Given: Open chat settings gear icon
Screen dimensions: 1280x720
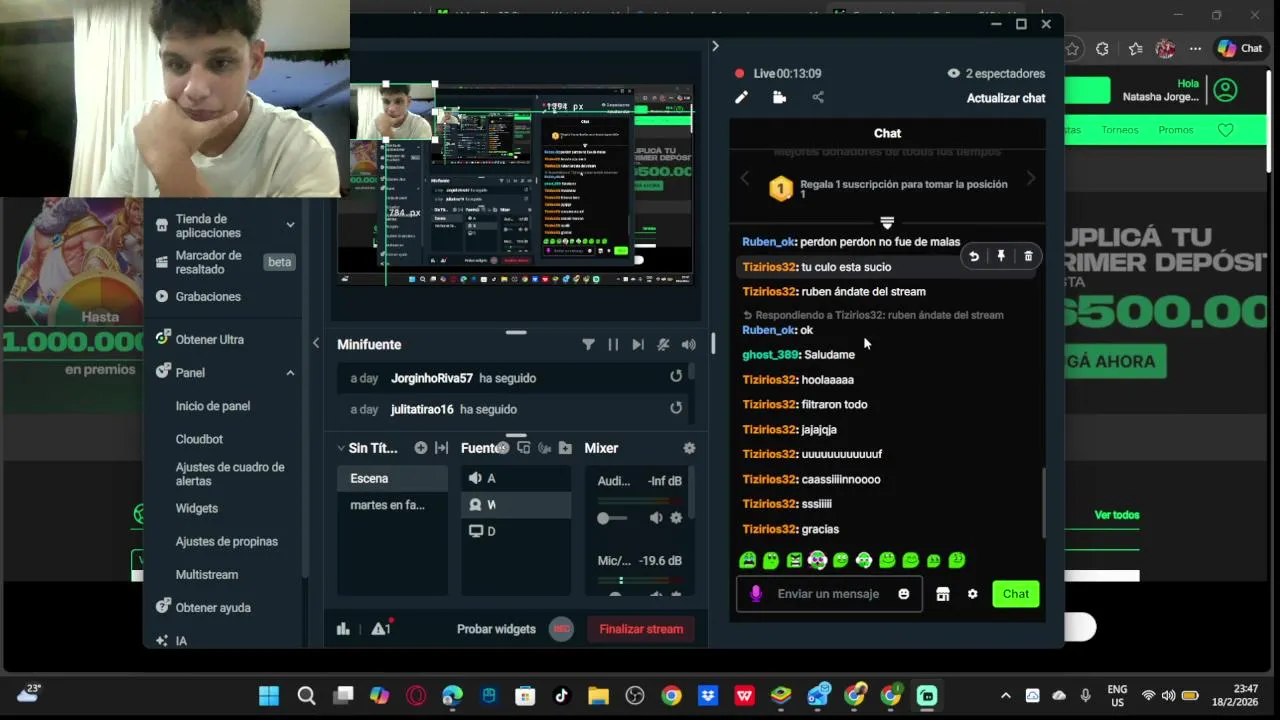Looking at the screenshot, I should click(x=972, y=594).
